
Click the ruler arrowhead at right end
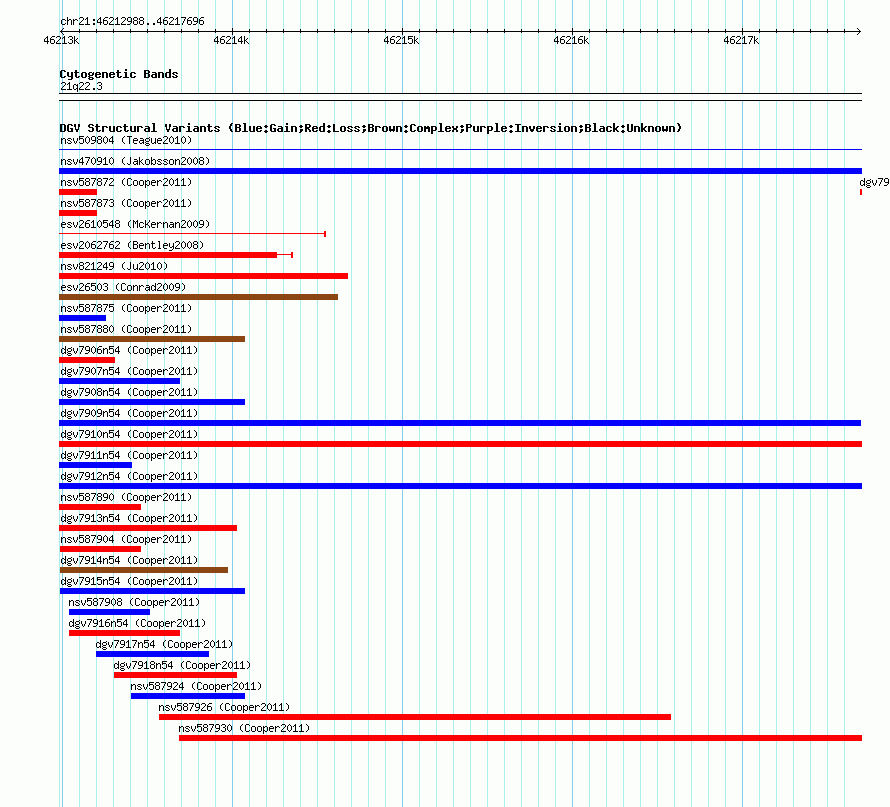tap(858, 31)
